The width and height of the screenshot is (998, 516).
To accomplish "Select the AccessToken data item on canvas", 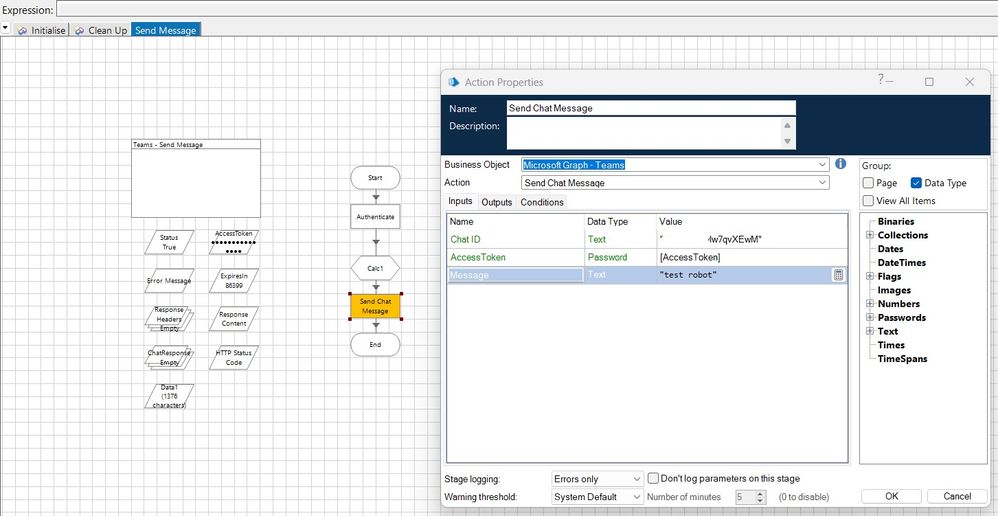I will (233, 241).
